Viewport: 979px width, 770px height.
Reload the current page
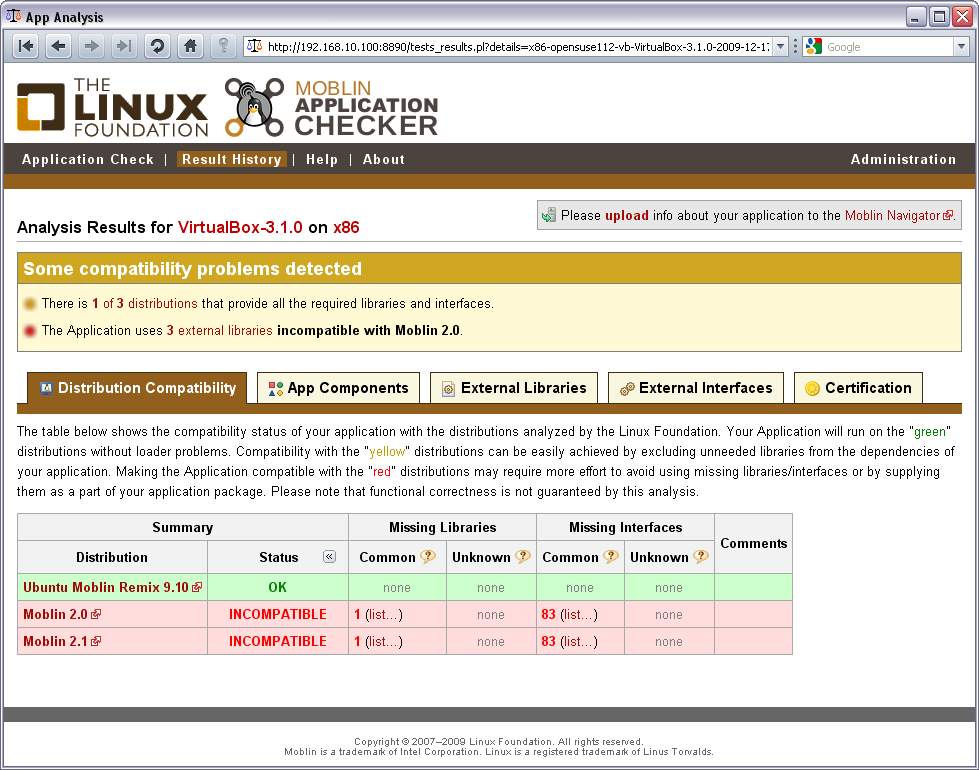(157, 46)
